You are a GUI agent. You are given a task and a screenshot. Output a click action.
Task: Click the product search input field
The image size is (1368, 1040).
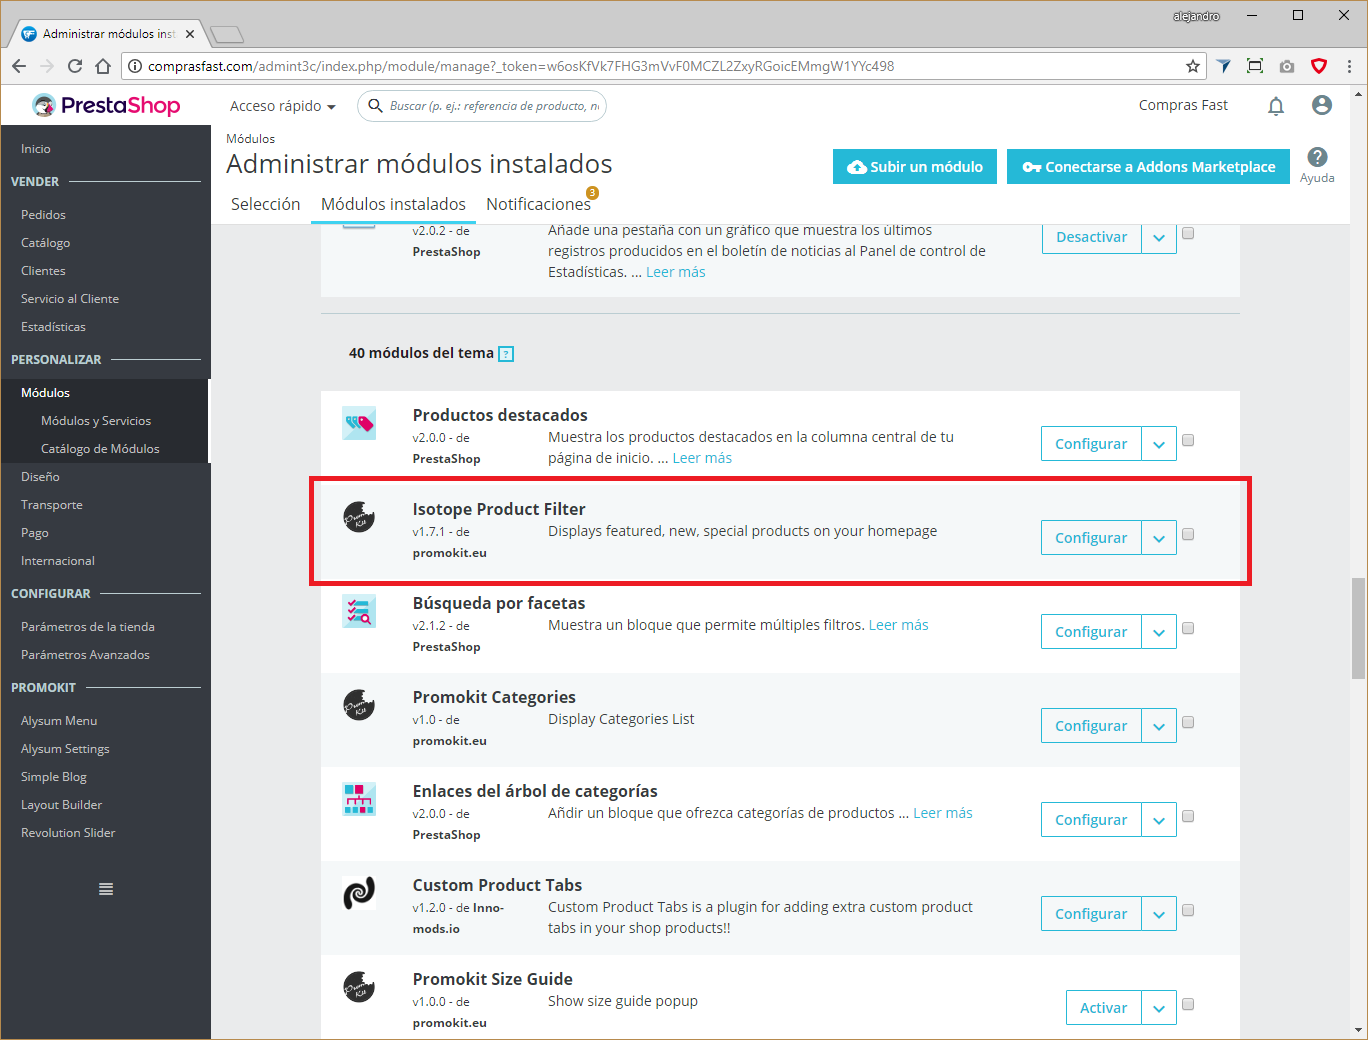(482, 106)
